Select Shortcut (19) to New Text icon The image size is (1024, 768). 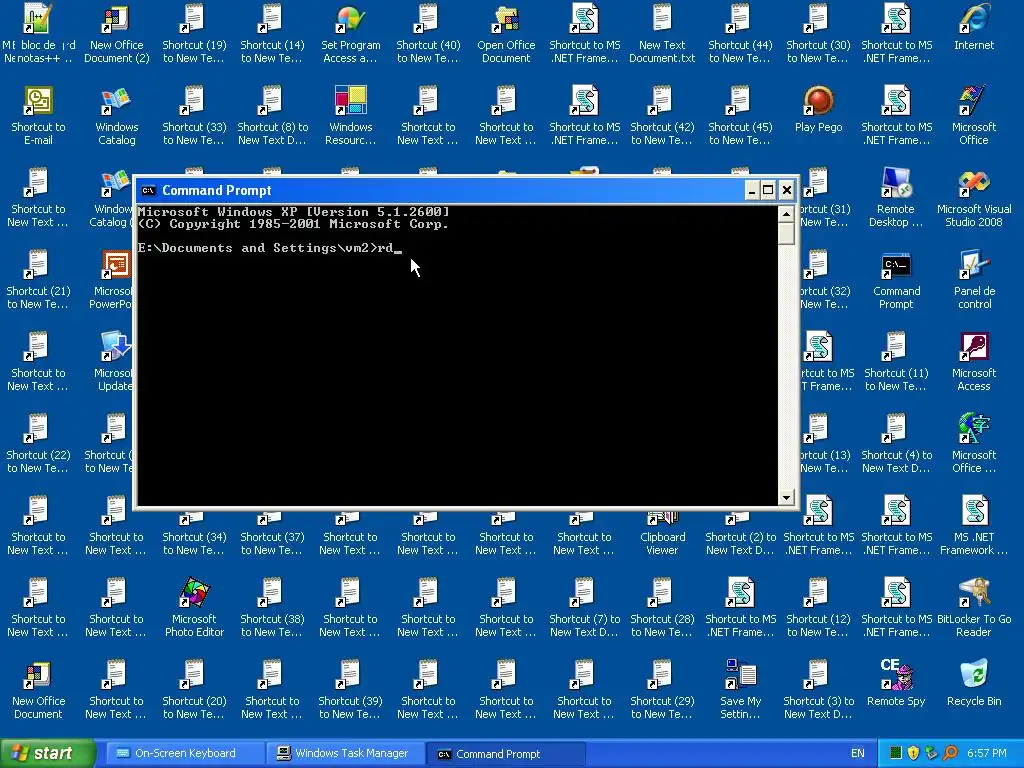194,33
